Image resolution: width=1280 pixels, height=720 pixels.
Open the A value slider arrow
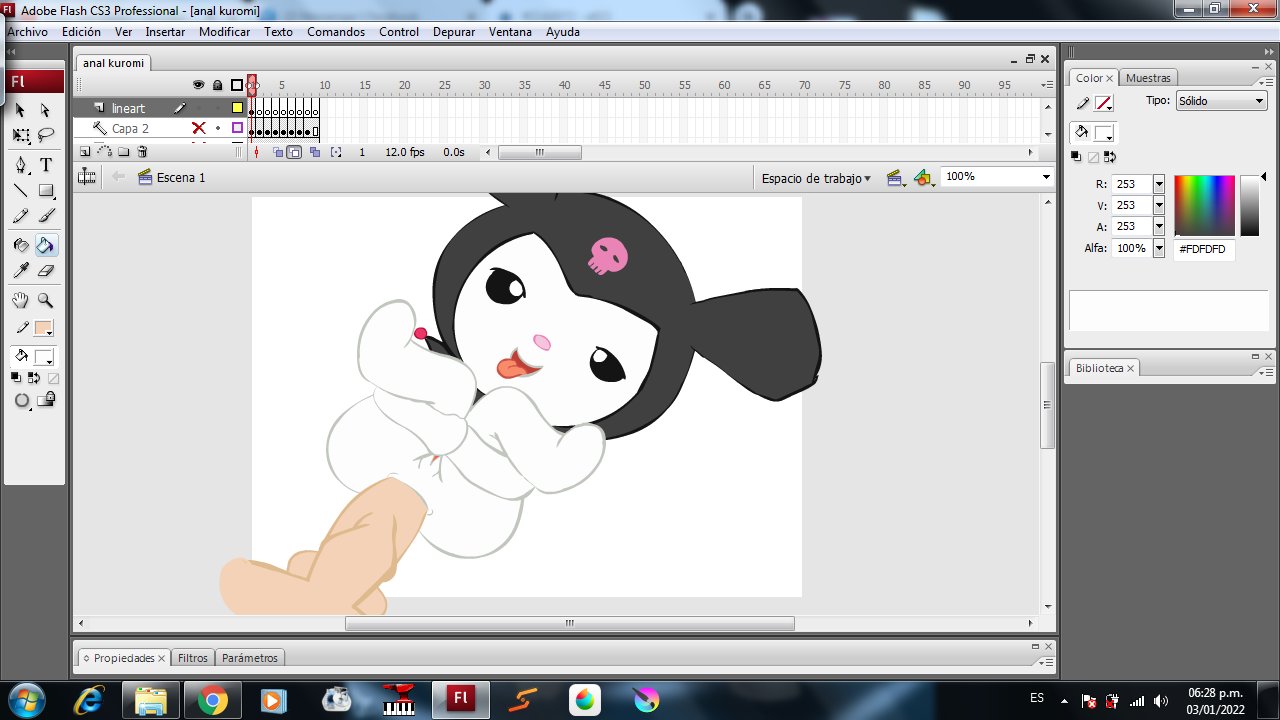click(1159, 226)
